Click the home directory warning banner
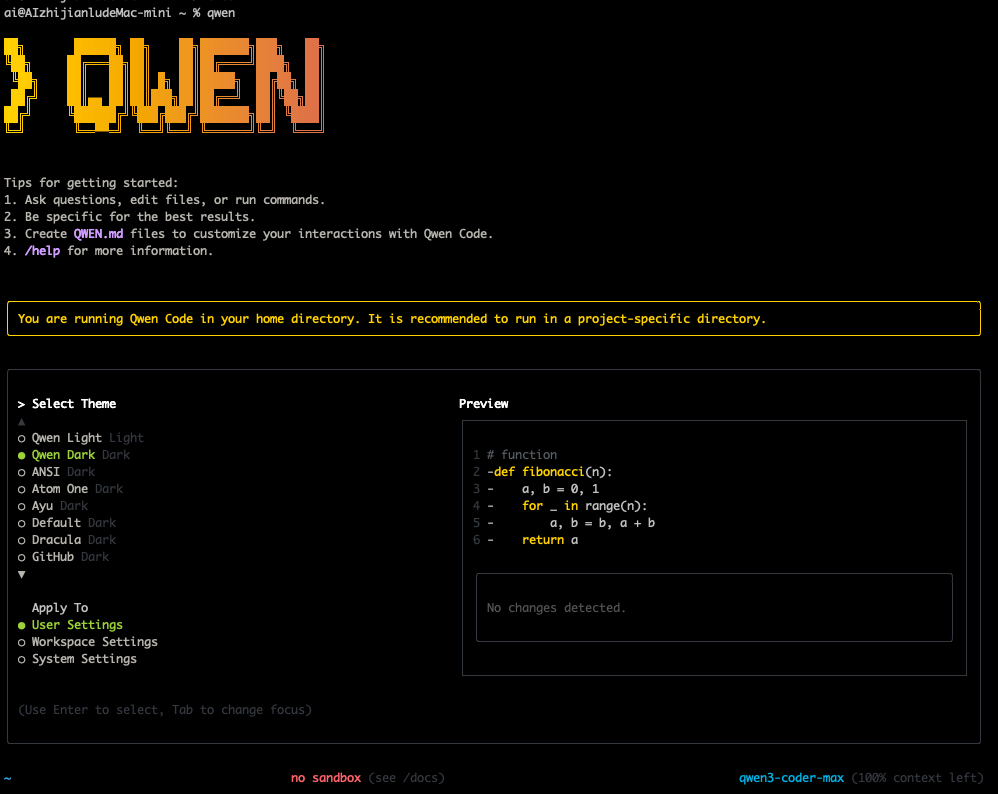Image resolution: width=998 pixels, height=794 pixels. 494,318
